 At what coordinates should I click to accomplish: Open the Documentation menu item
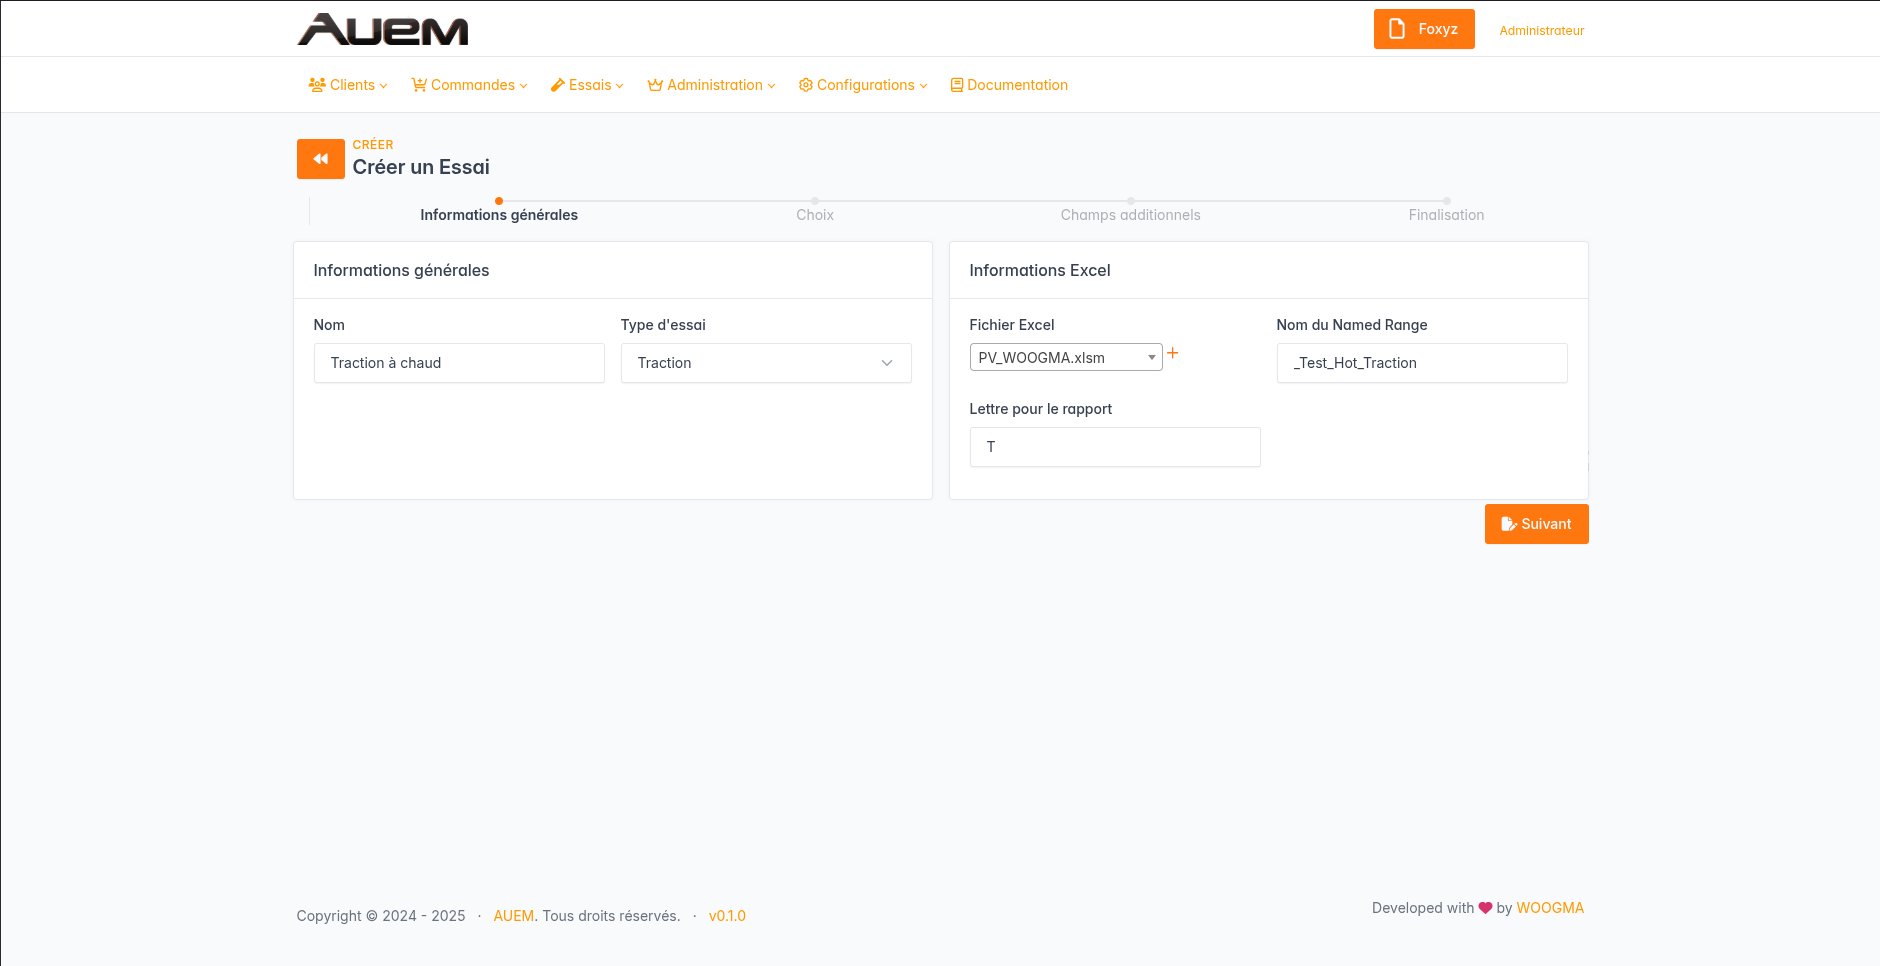click(x=1009, y=85)
